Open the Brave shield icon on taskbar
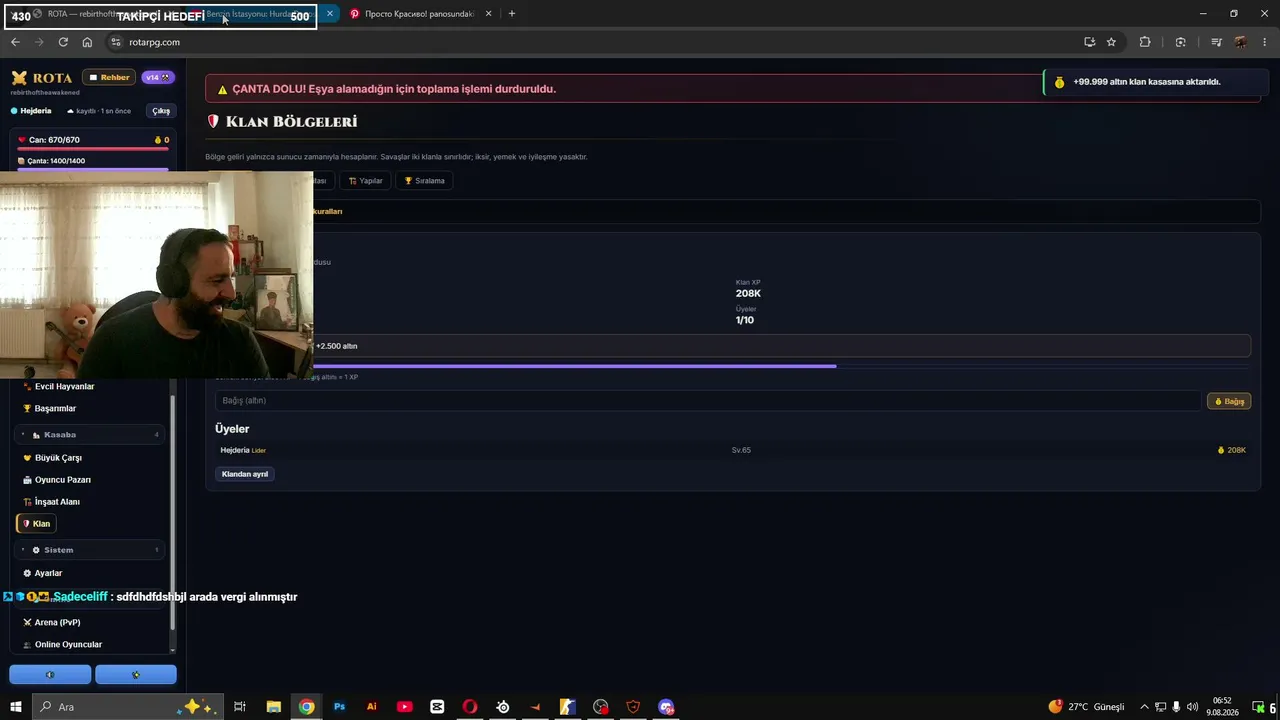Viewport: 1280px width, 720px height. (633, 707)
